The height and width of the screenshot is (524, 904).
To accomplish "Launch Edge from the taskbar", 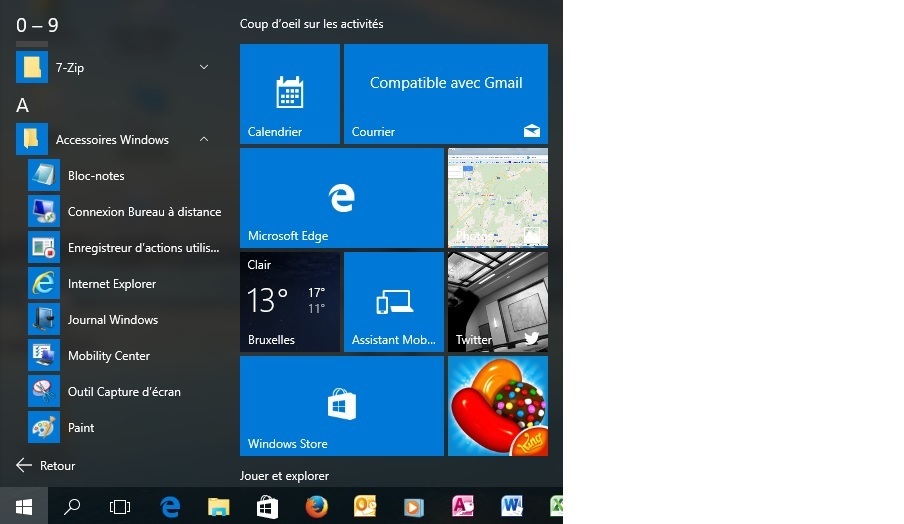I will click(x=170, y=507).
